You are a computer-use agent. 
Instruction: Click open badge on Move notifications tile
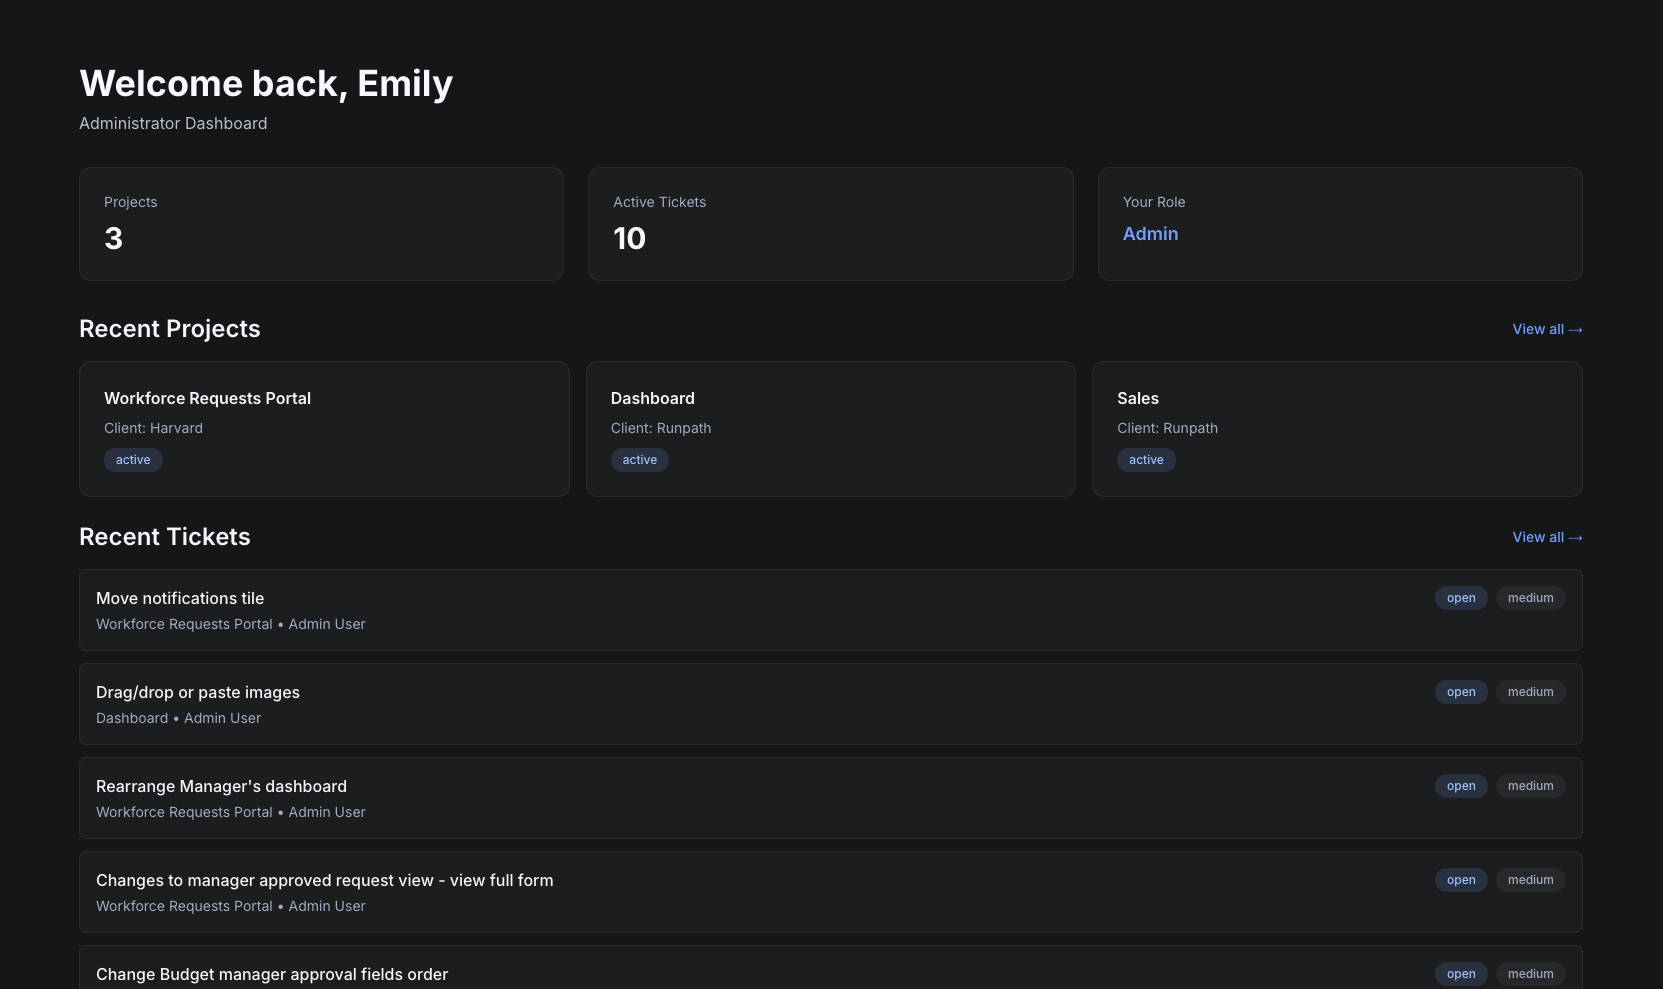pyautogui.click(x=1461, y=598)
